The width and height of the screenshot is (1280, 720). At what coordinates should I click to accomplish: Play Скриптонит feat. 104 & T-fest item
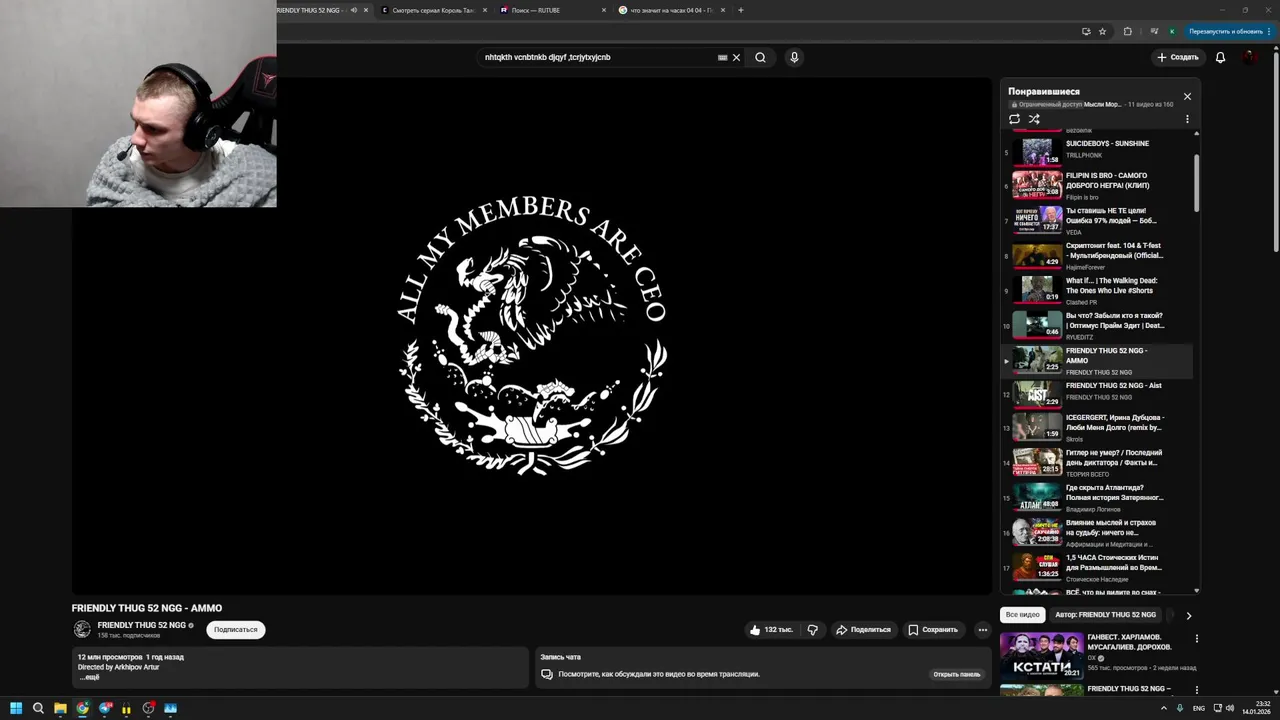[1097, 256]
